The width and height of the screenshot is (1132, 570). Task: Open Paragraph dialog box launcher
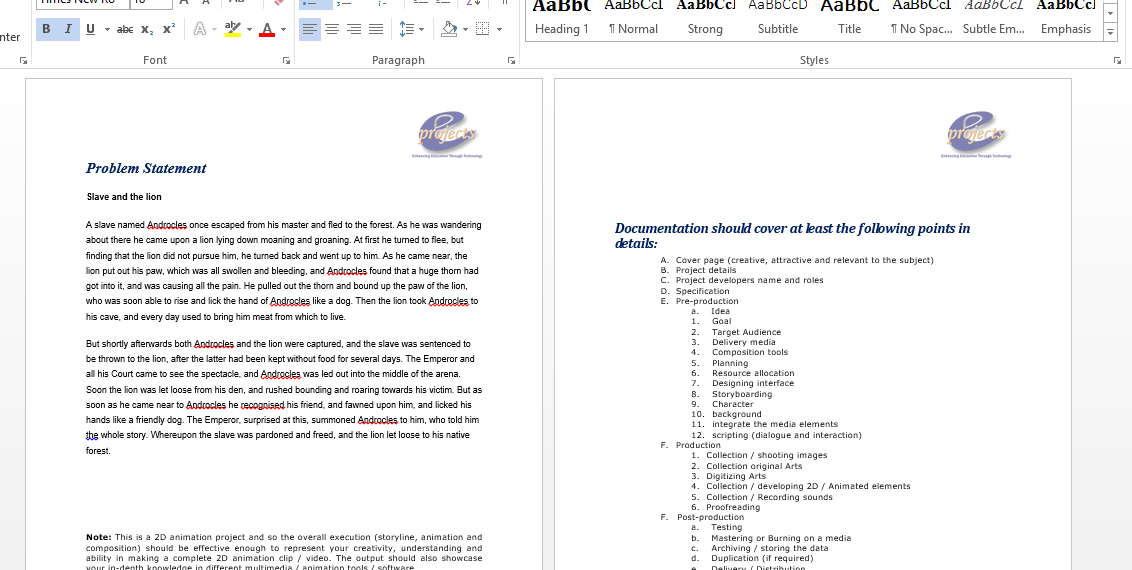(x=512, y=61)
